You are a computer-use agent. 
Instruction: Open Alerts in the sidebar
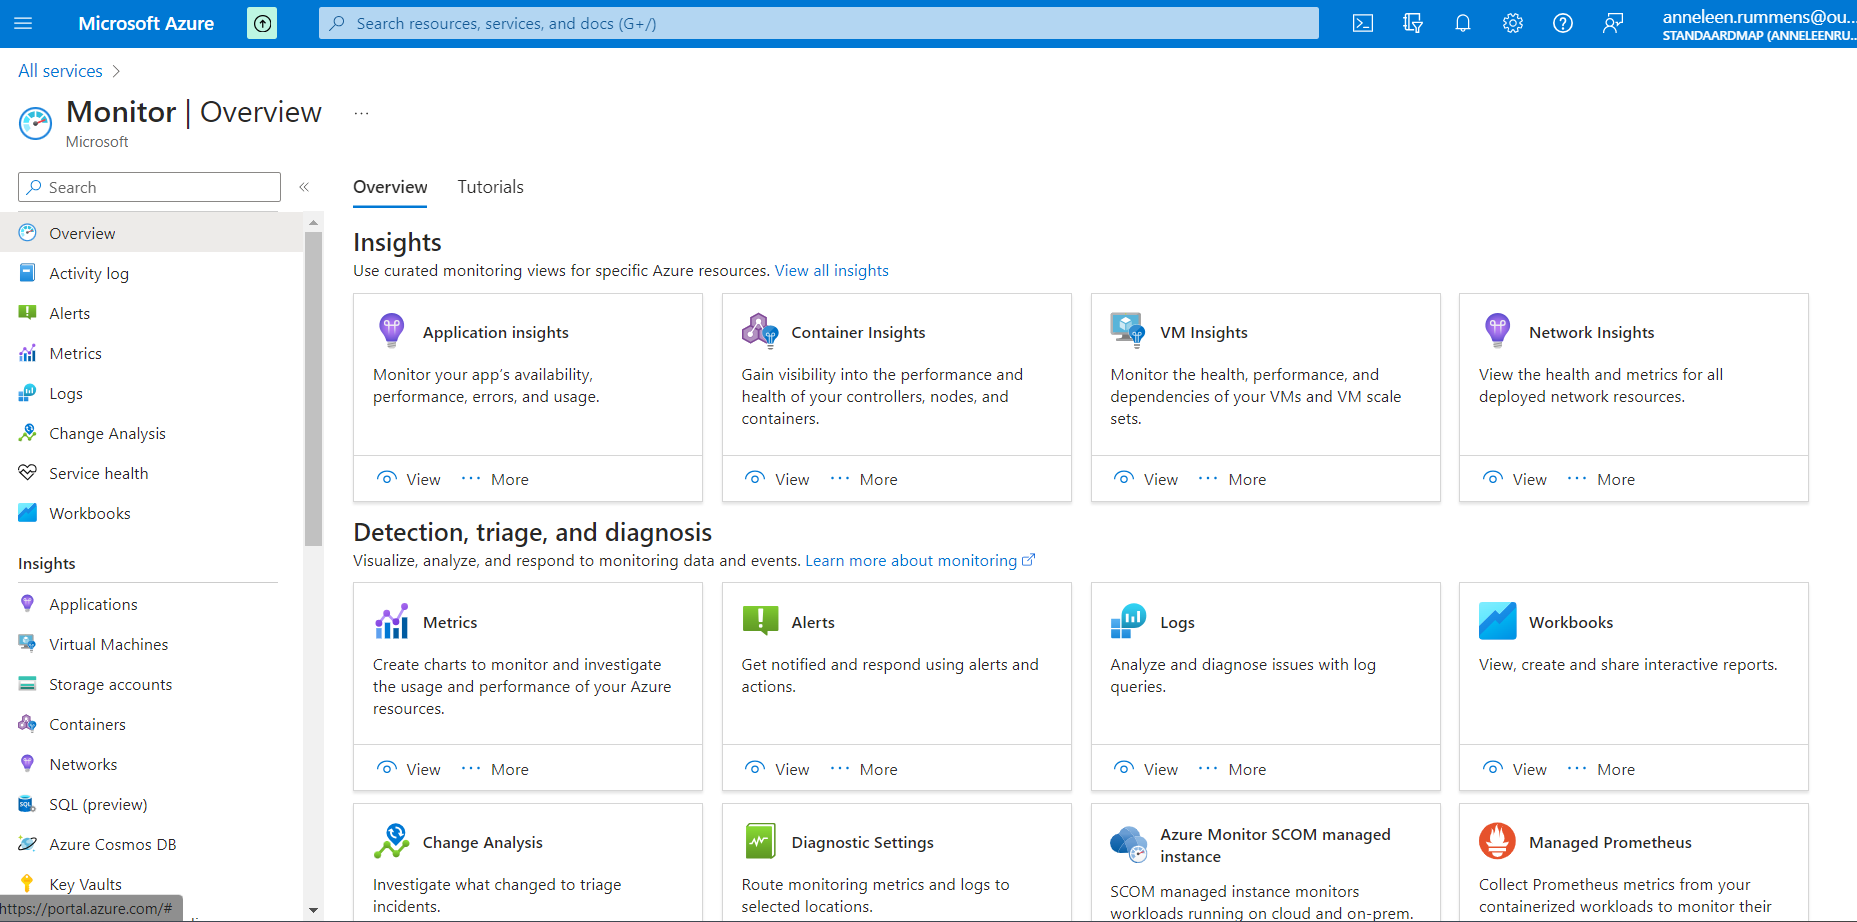[x=151, y=313]
